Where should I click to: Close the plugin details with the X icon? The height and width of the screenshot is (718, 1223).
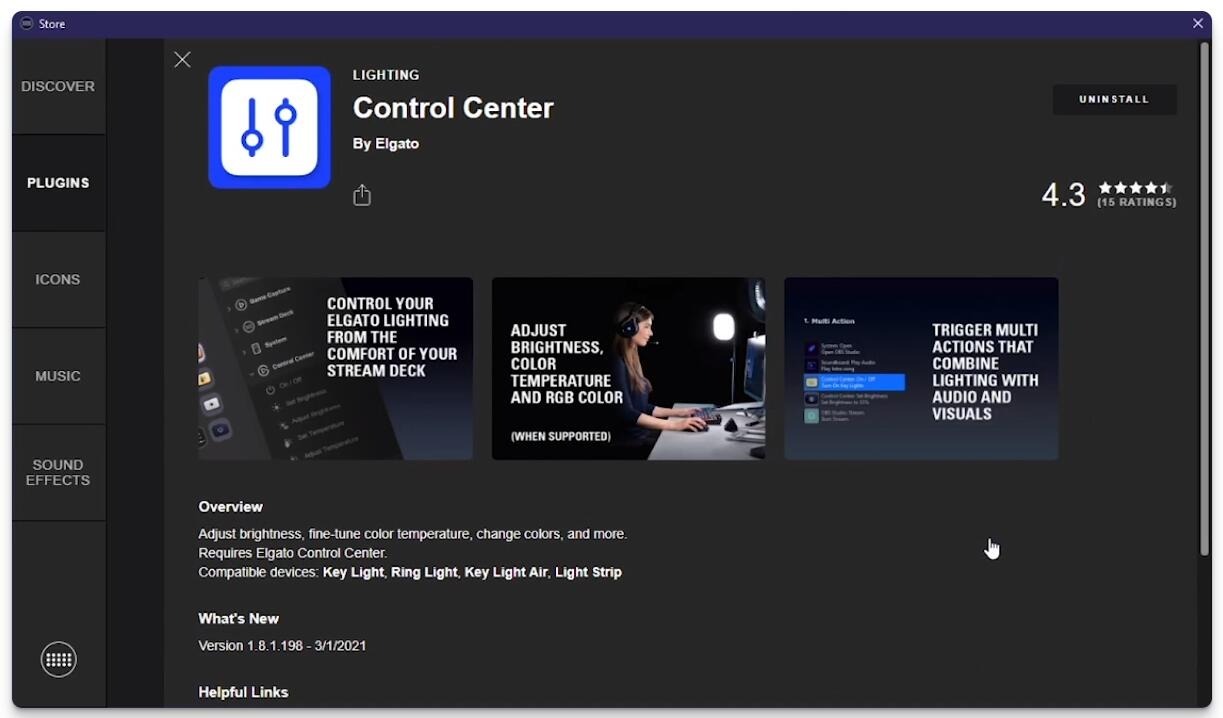tap(182, 60)
